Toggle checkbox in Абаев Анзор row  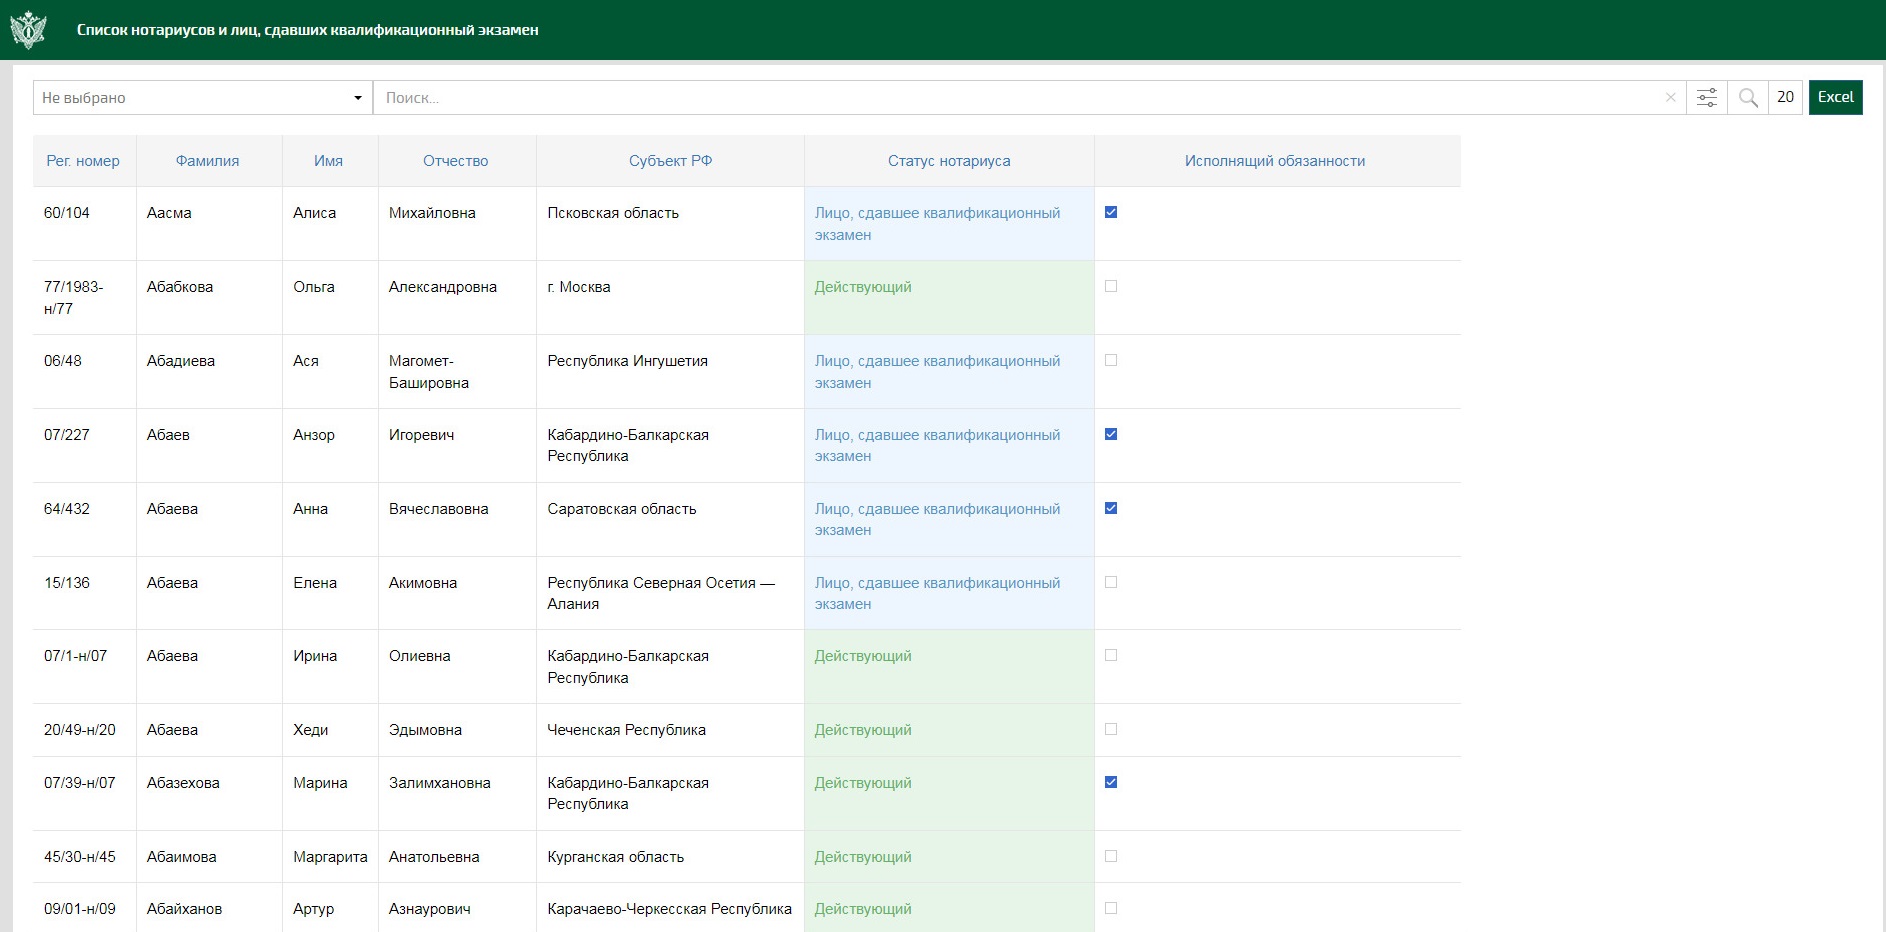tap(1111, 434)
